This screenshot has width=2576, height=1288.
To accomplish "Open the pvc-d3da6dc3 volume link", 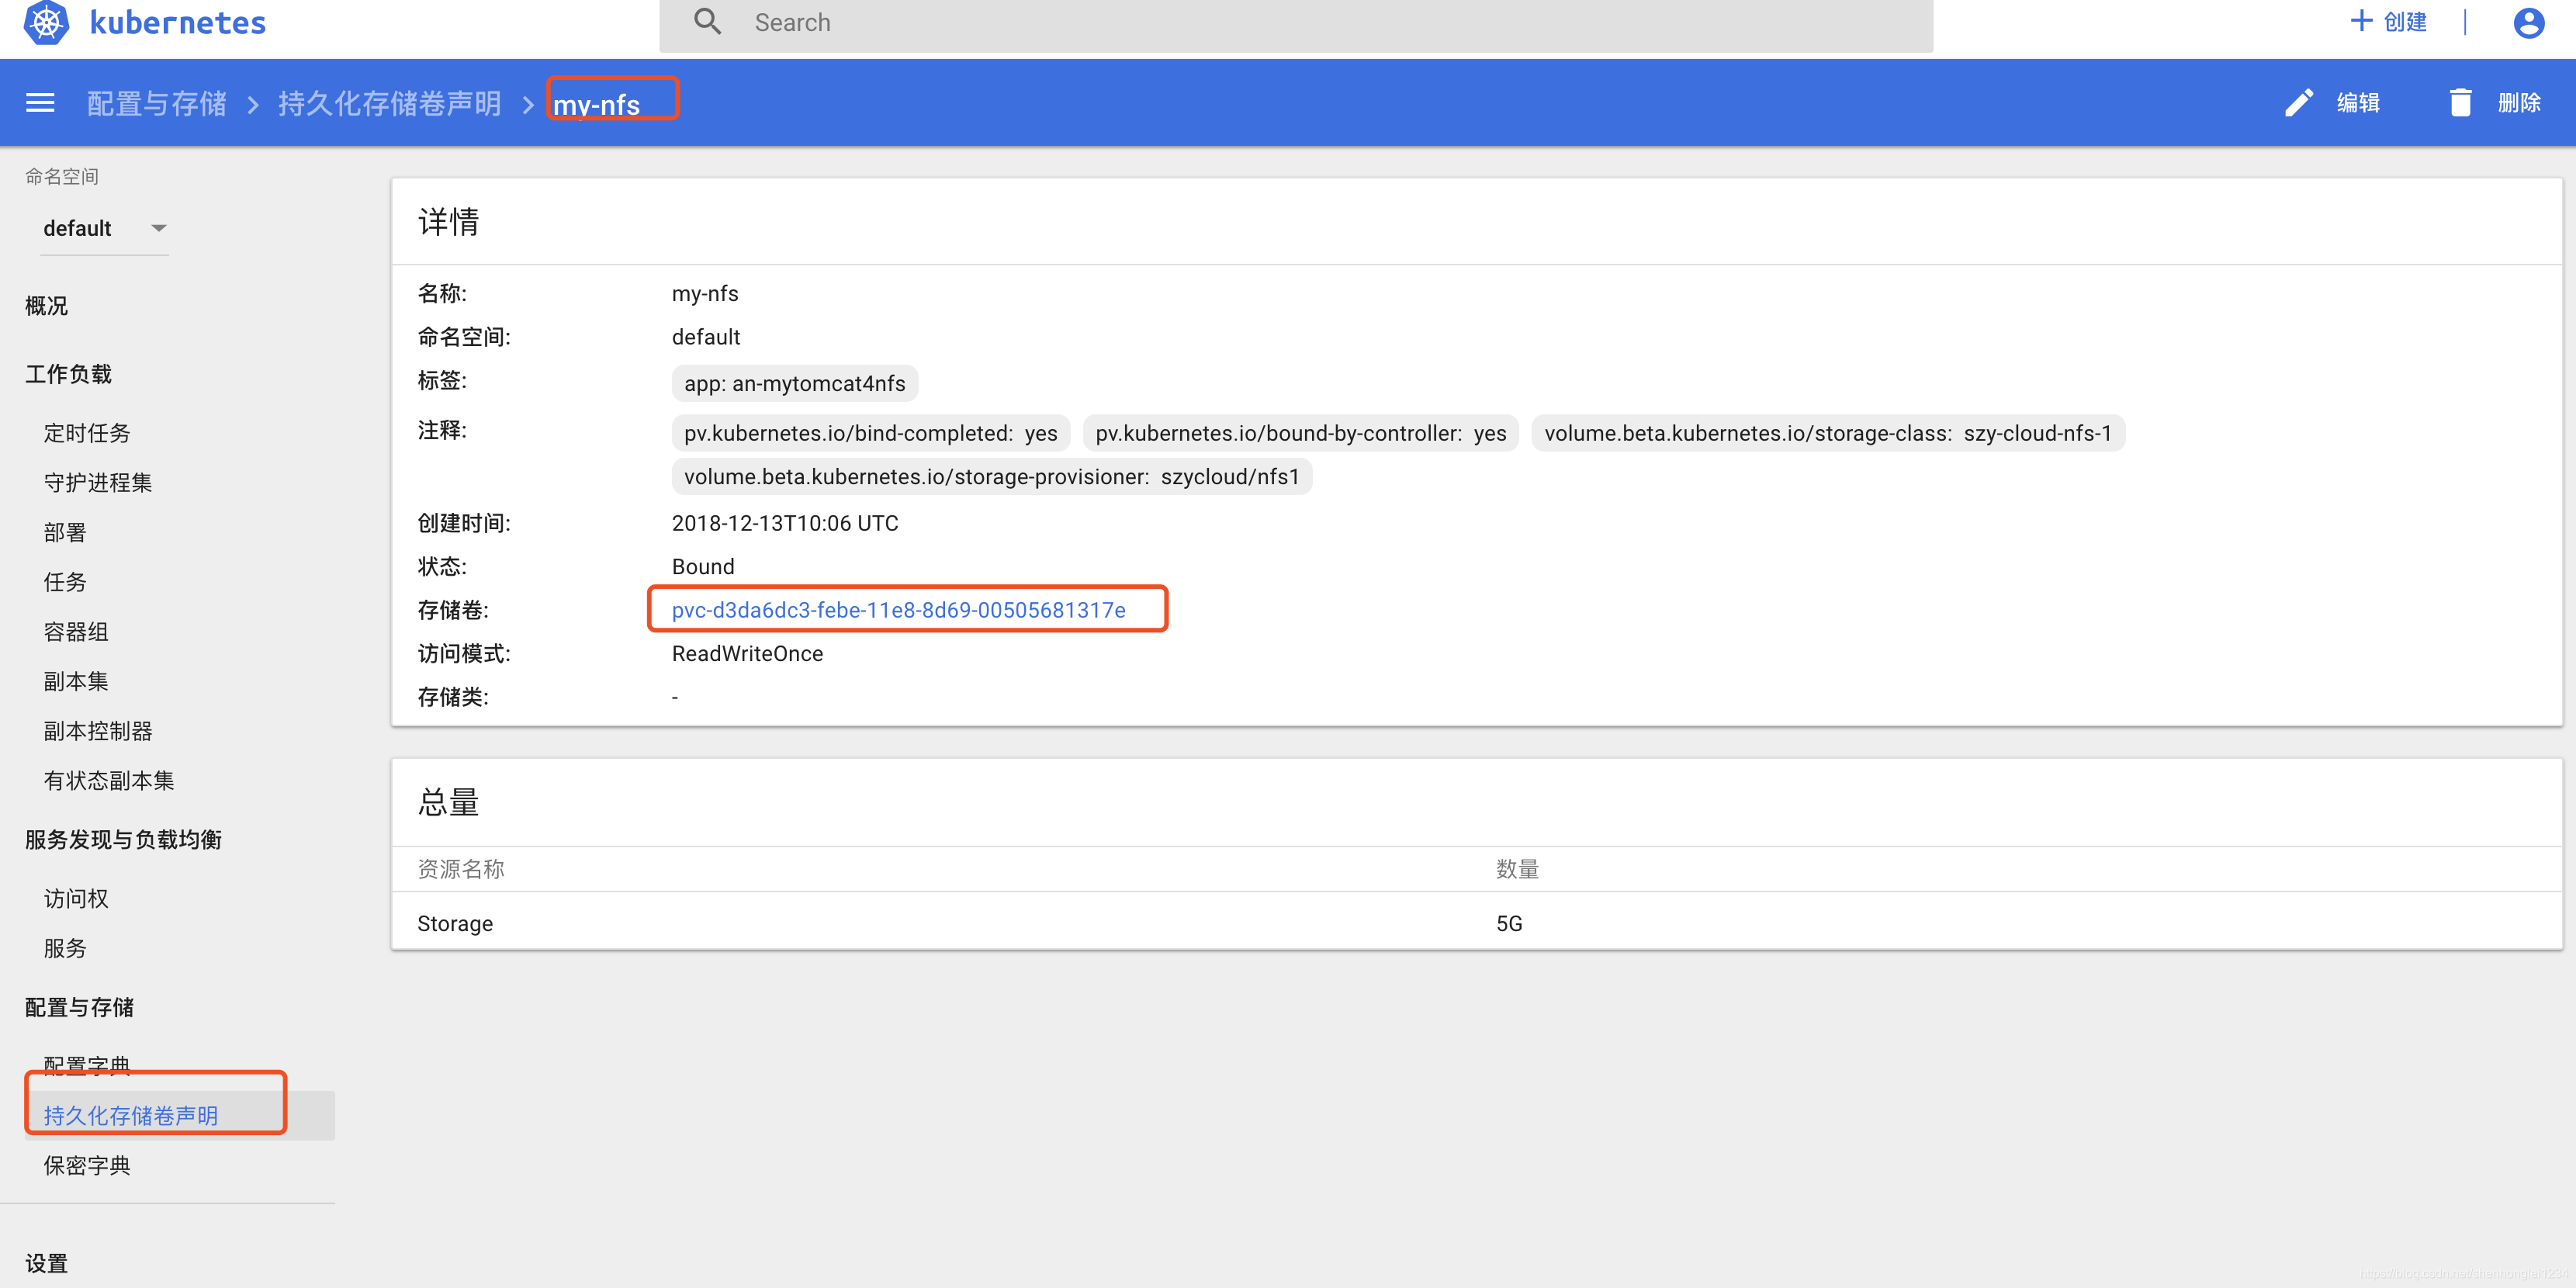I will click(x=898, y=610).
